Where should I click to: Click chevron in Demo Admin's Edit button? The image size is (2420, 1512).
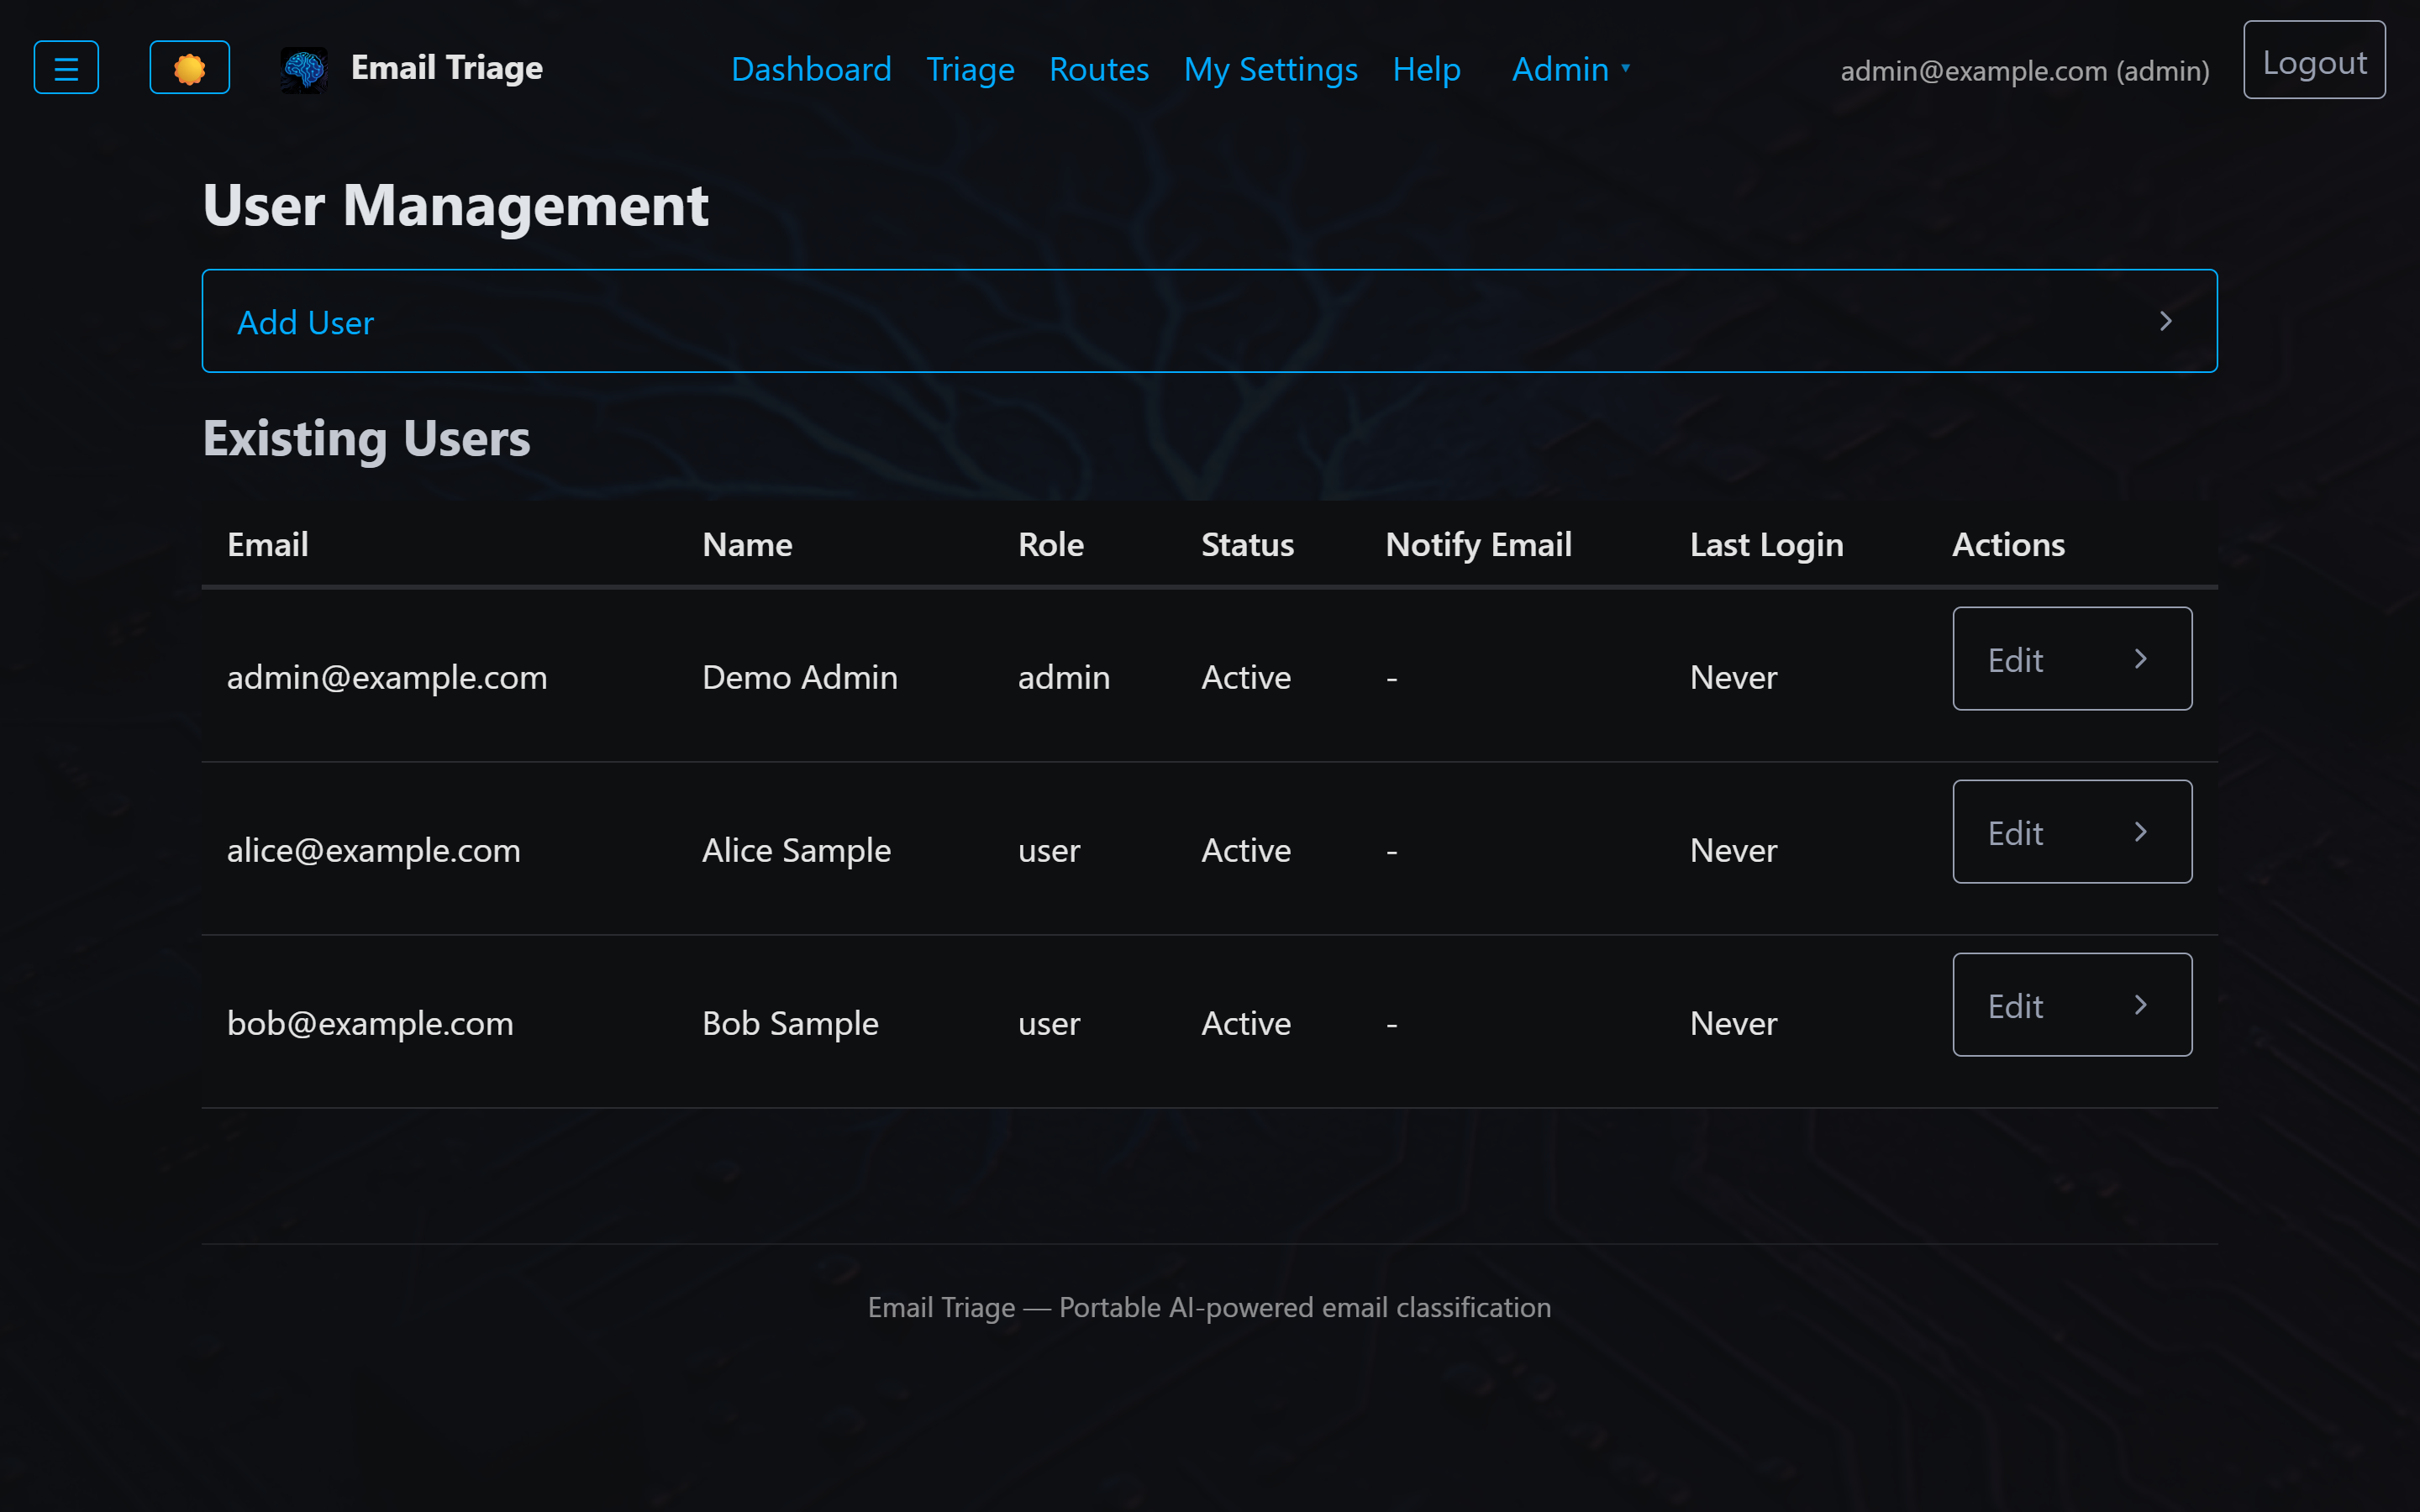tap(2141, 659)
